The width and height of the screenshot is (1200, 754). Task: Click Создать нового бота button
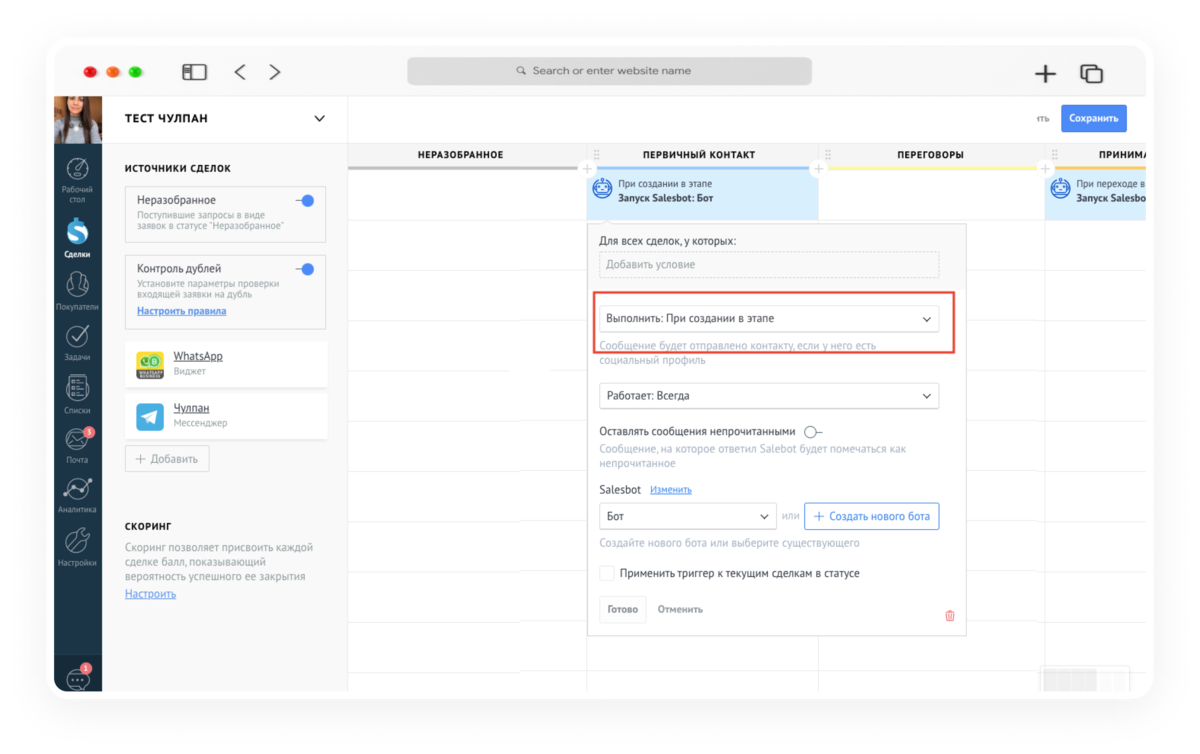(871, 517)
